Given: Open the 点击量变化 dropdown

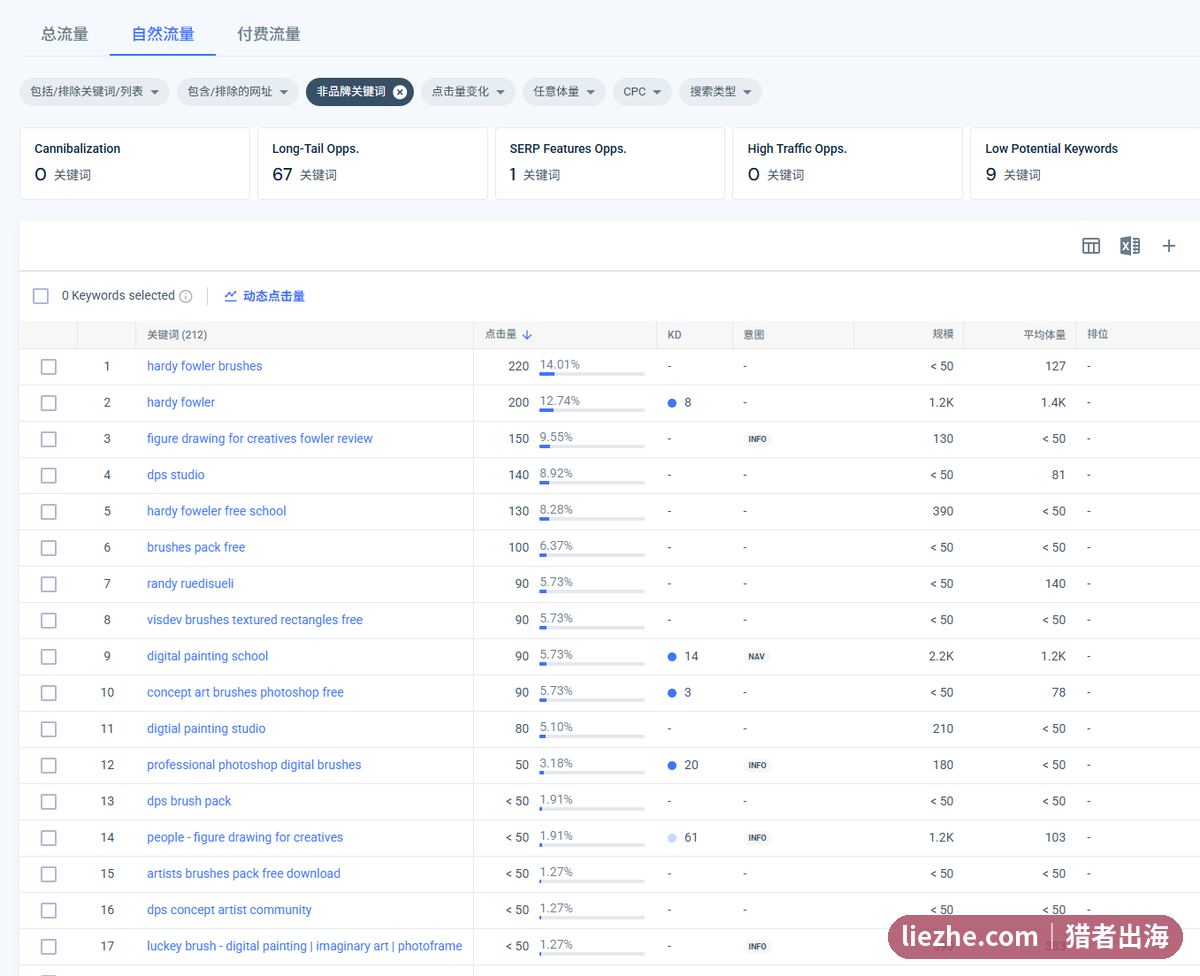Looking at the screenshot, I should coord(468,92).
